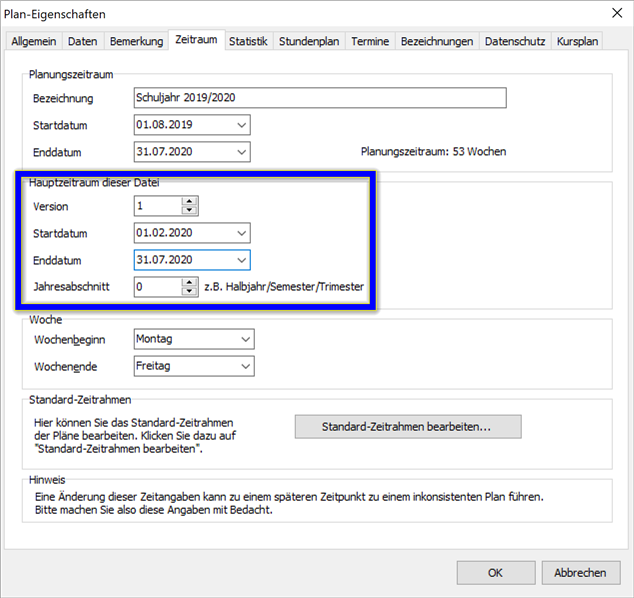This screenshot has height=598, width=634.
Task: Click the Bezeichnung text field
Action: pyautogui.click(x=319, y=98)
